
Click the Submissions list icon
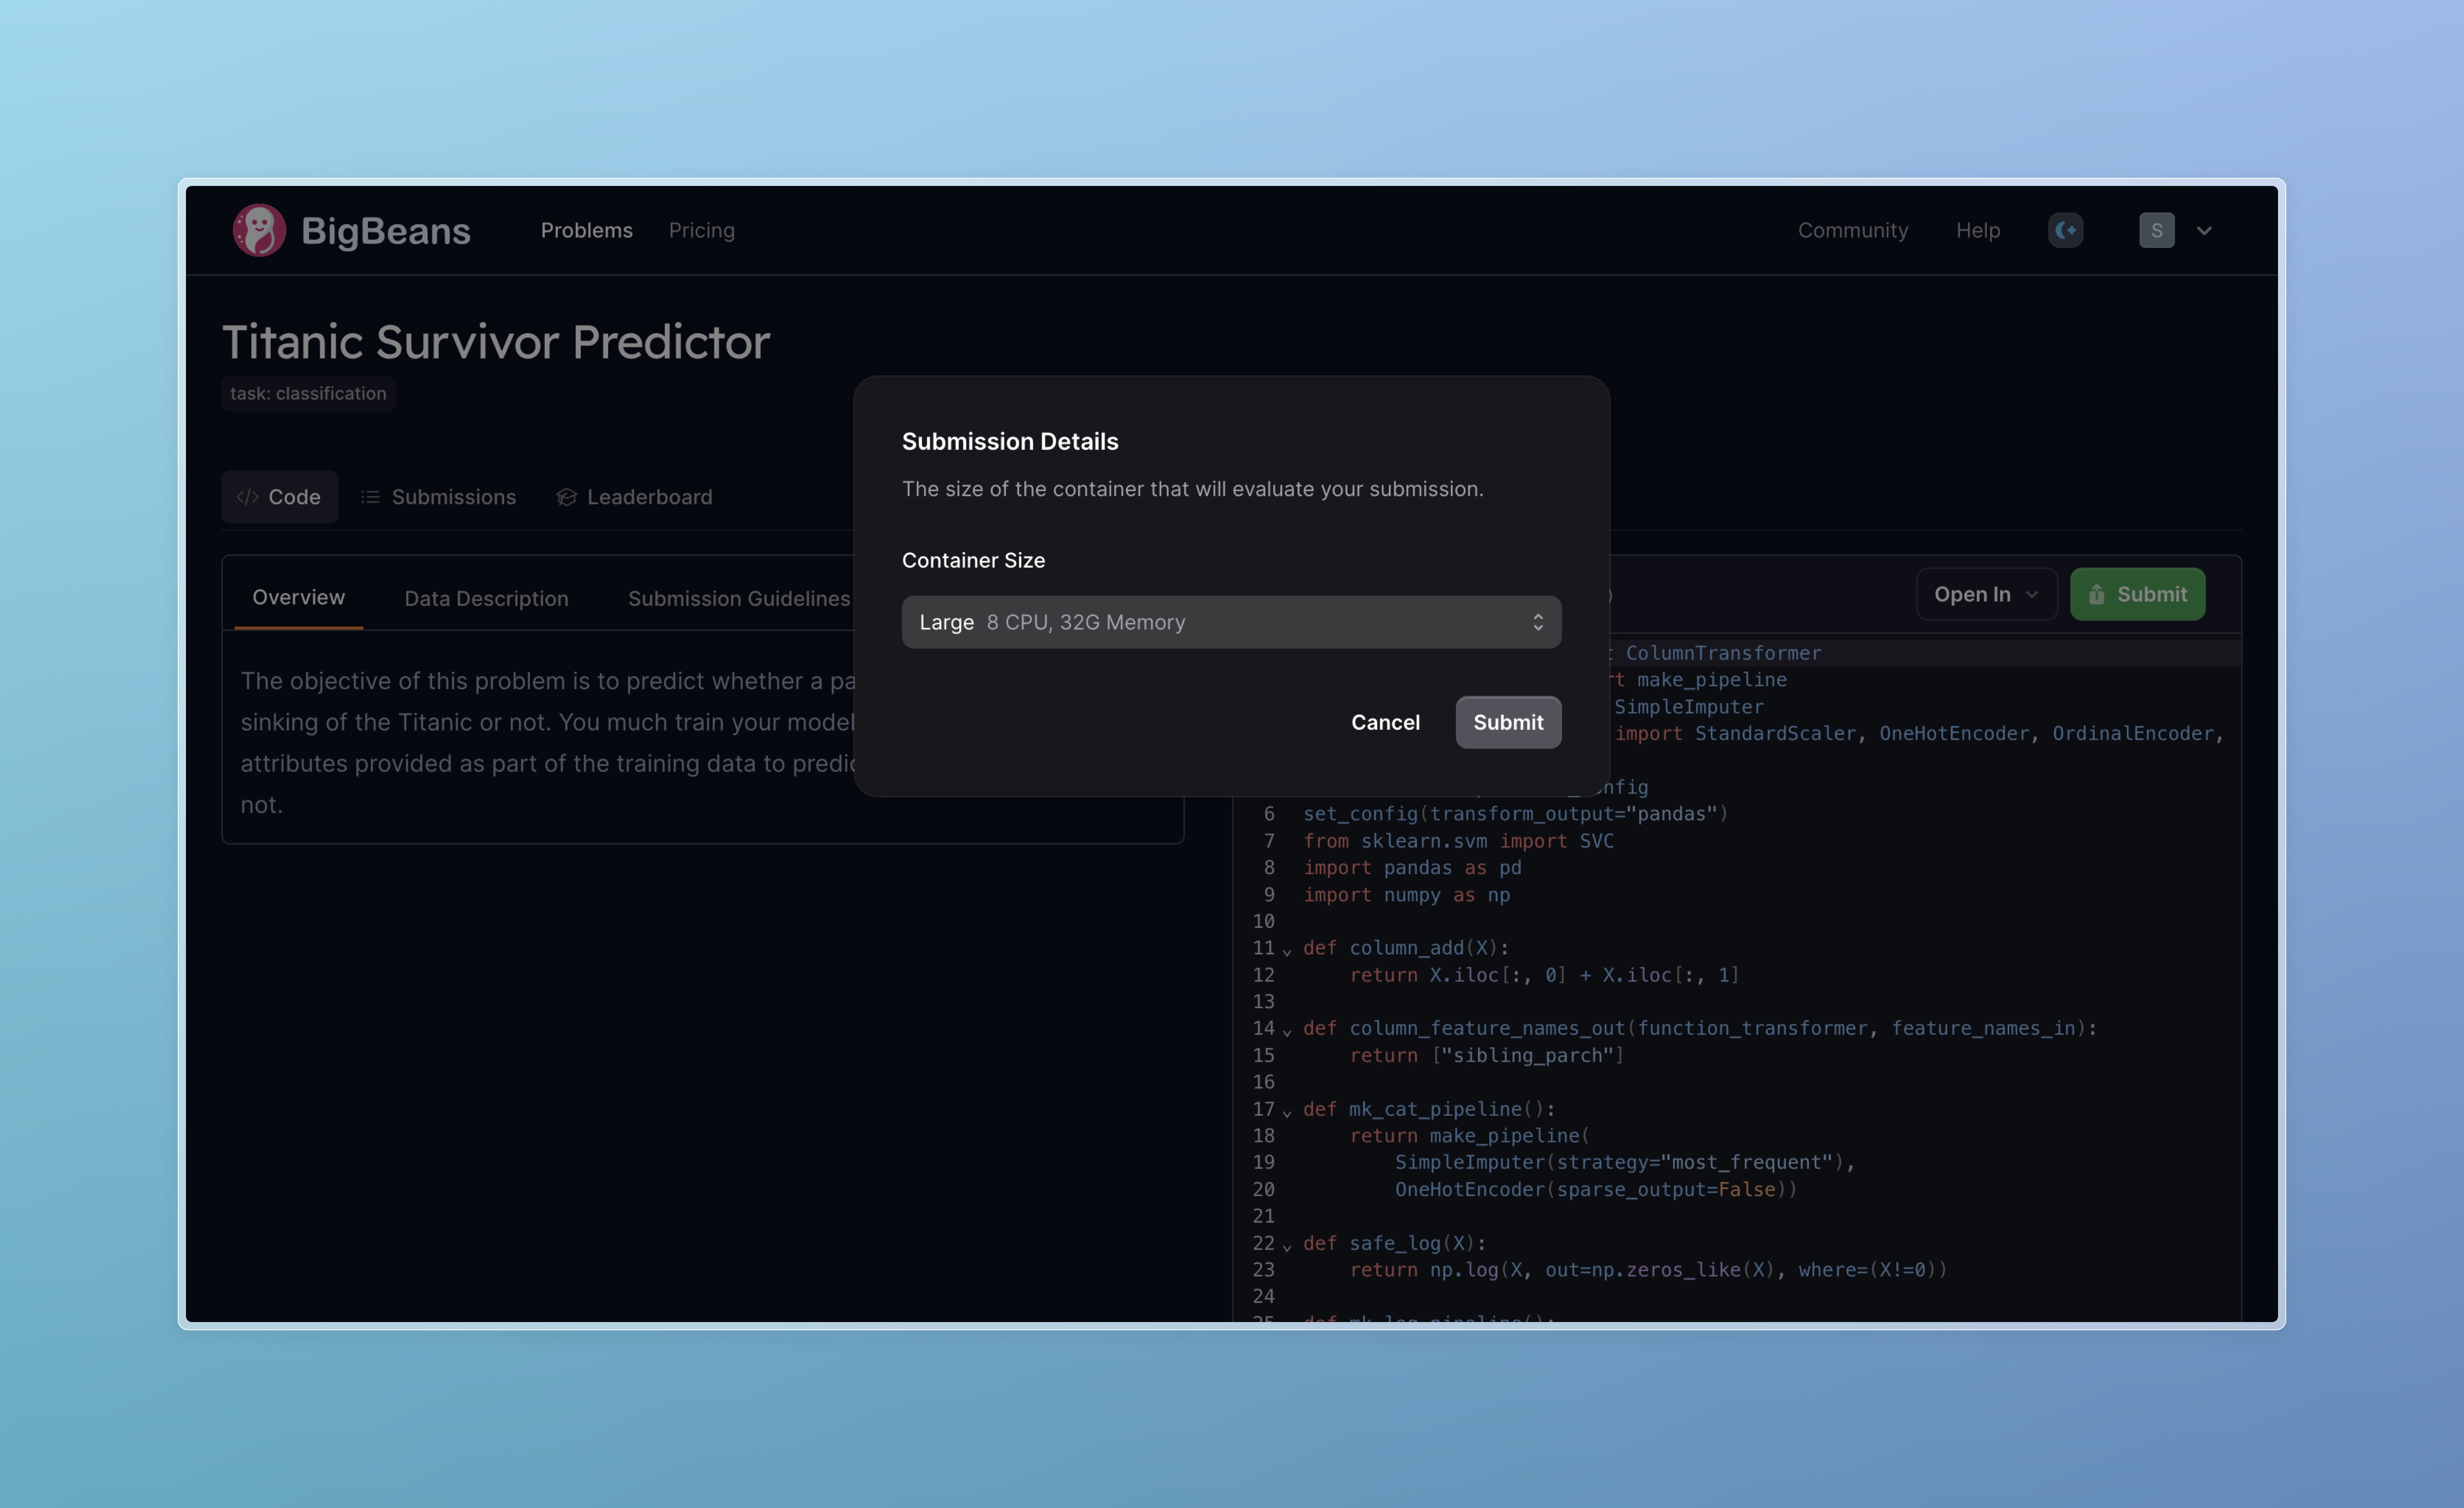(x=371, y=494)
